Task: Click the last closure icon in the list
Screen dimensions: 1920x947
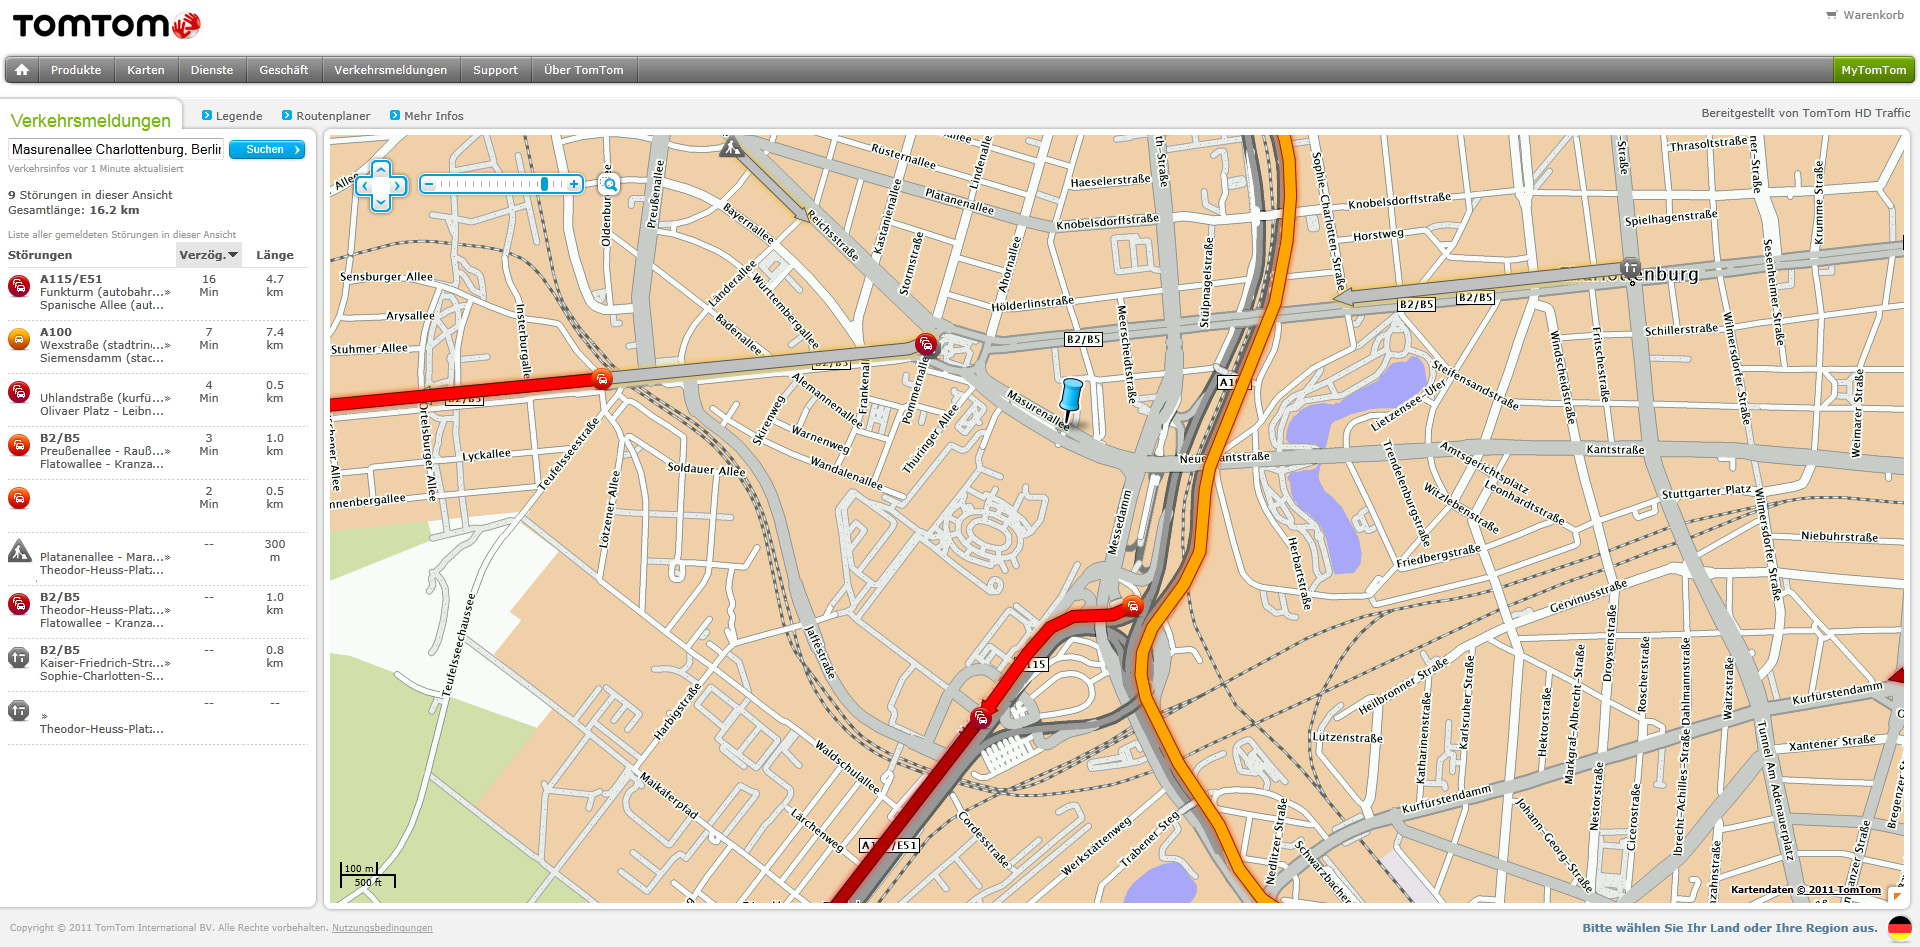Action: 19,710
